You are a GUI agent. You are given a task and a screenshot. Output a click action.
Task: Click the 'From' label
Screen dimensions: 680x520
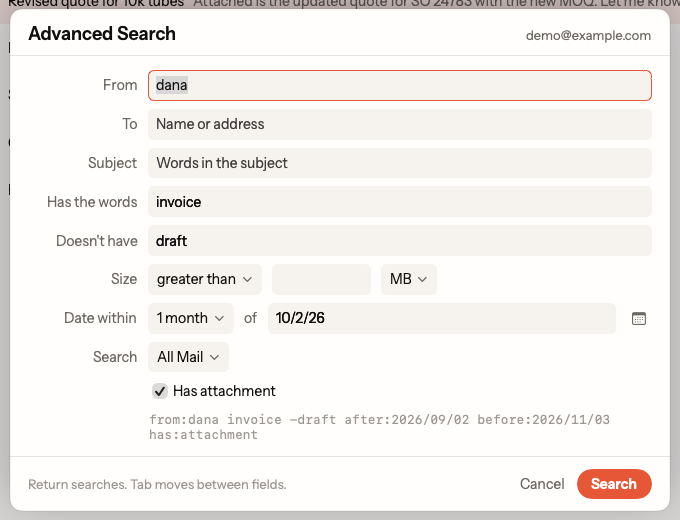pyautogui.click(x=120, y=85)
